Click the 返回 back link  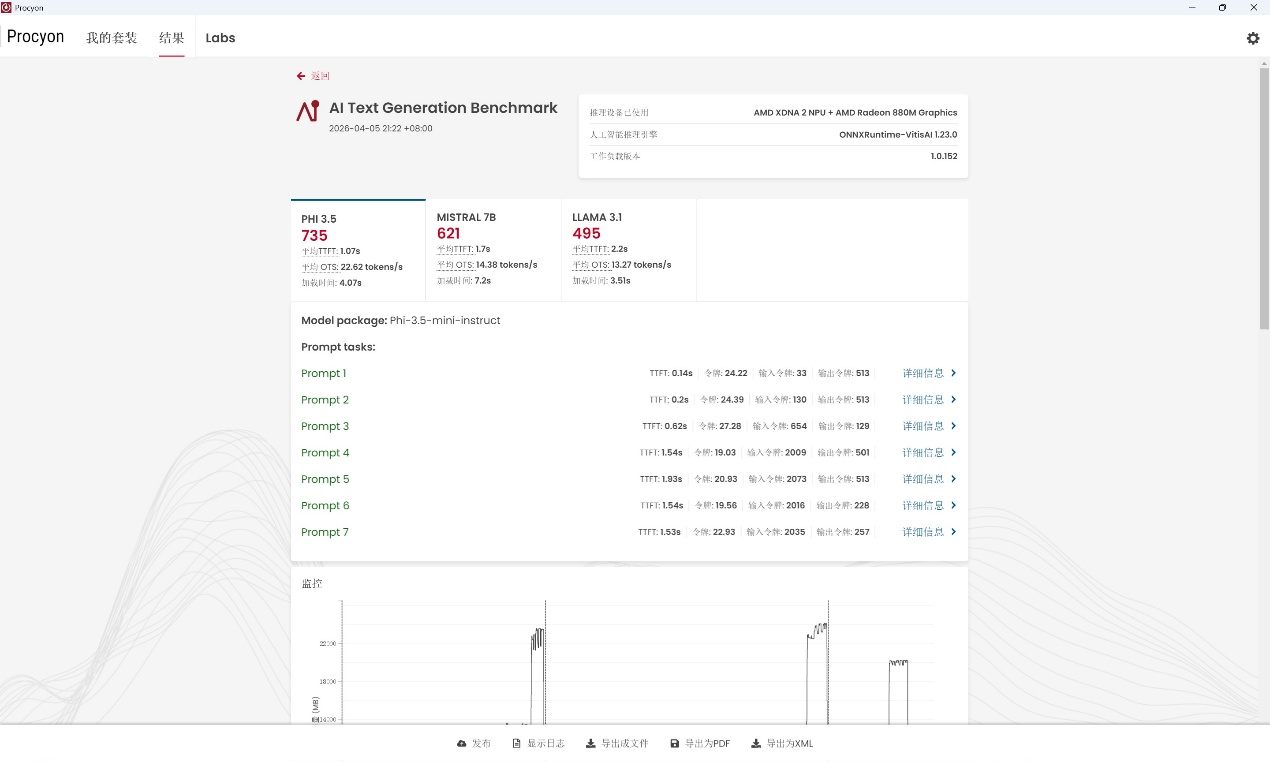click(320, 76)
